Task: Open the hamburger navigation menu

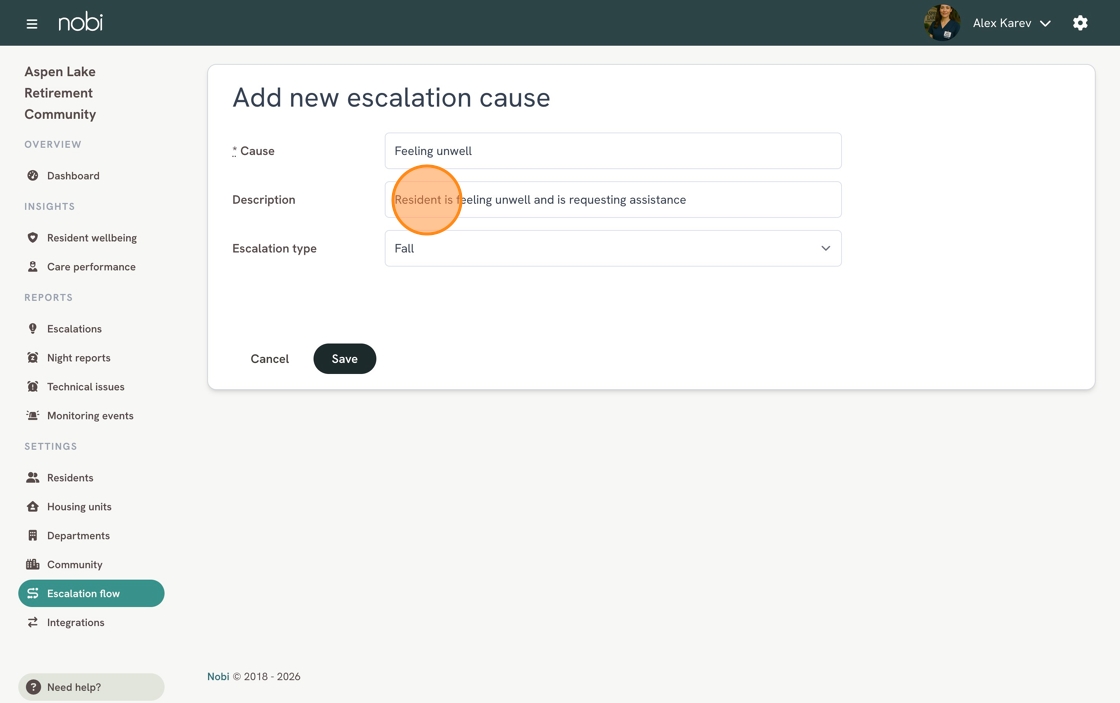Action: click(x=31, y=24)
